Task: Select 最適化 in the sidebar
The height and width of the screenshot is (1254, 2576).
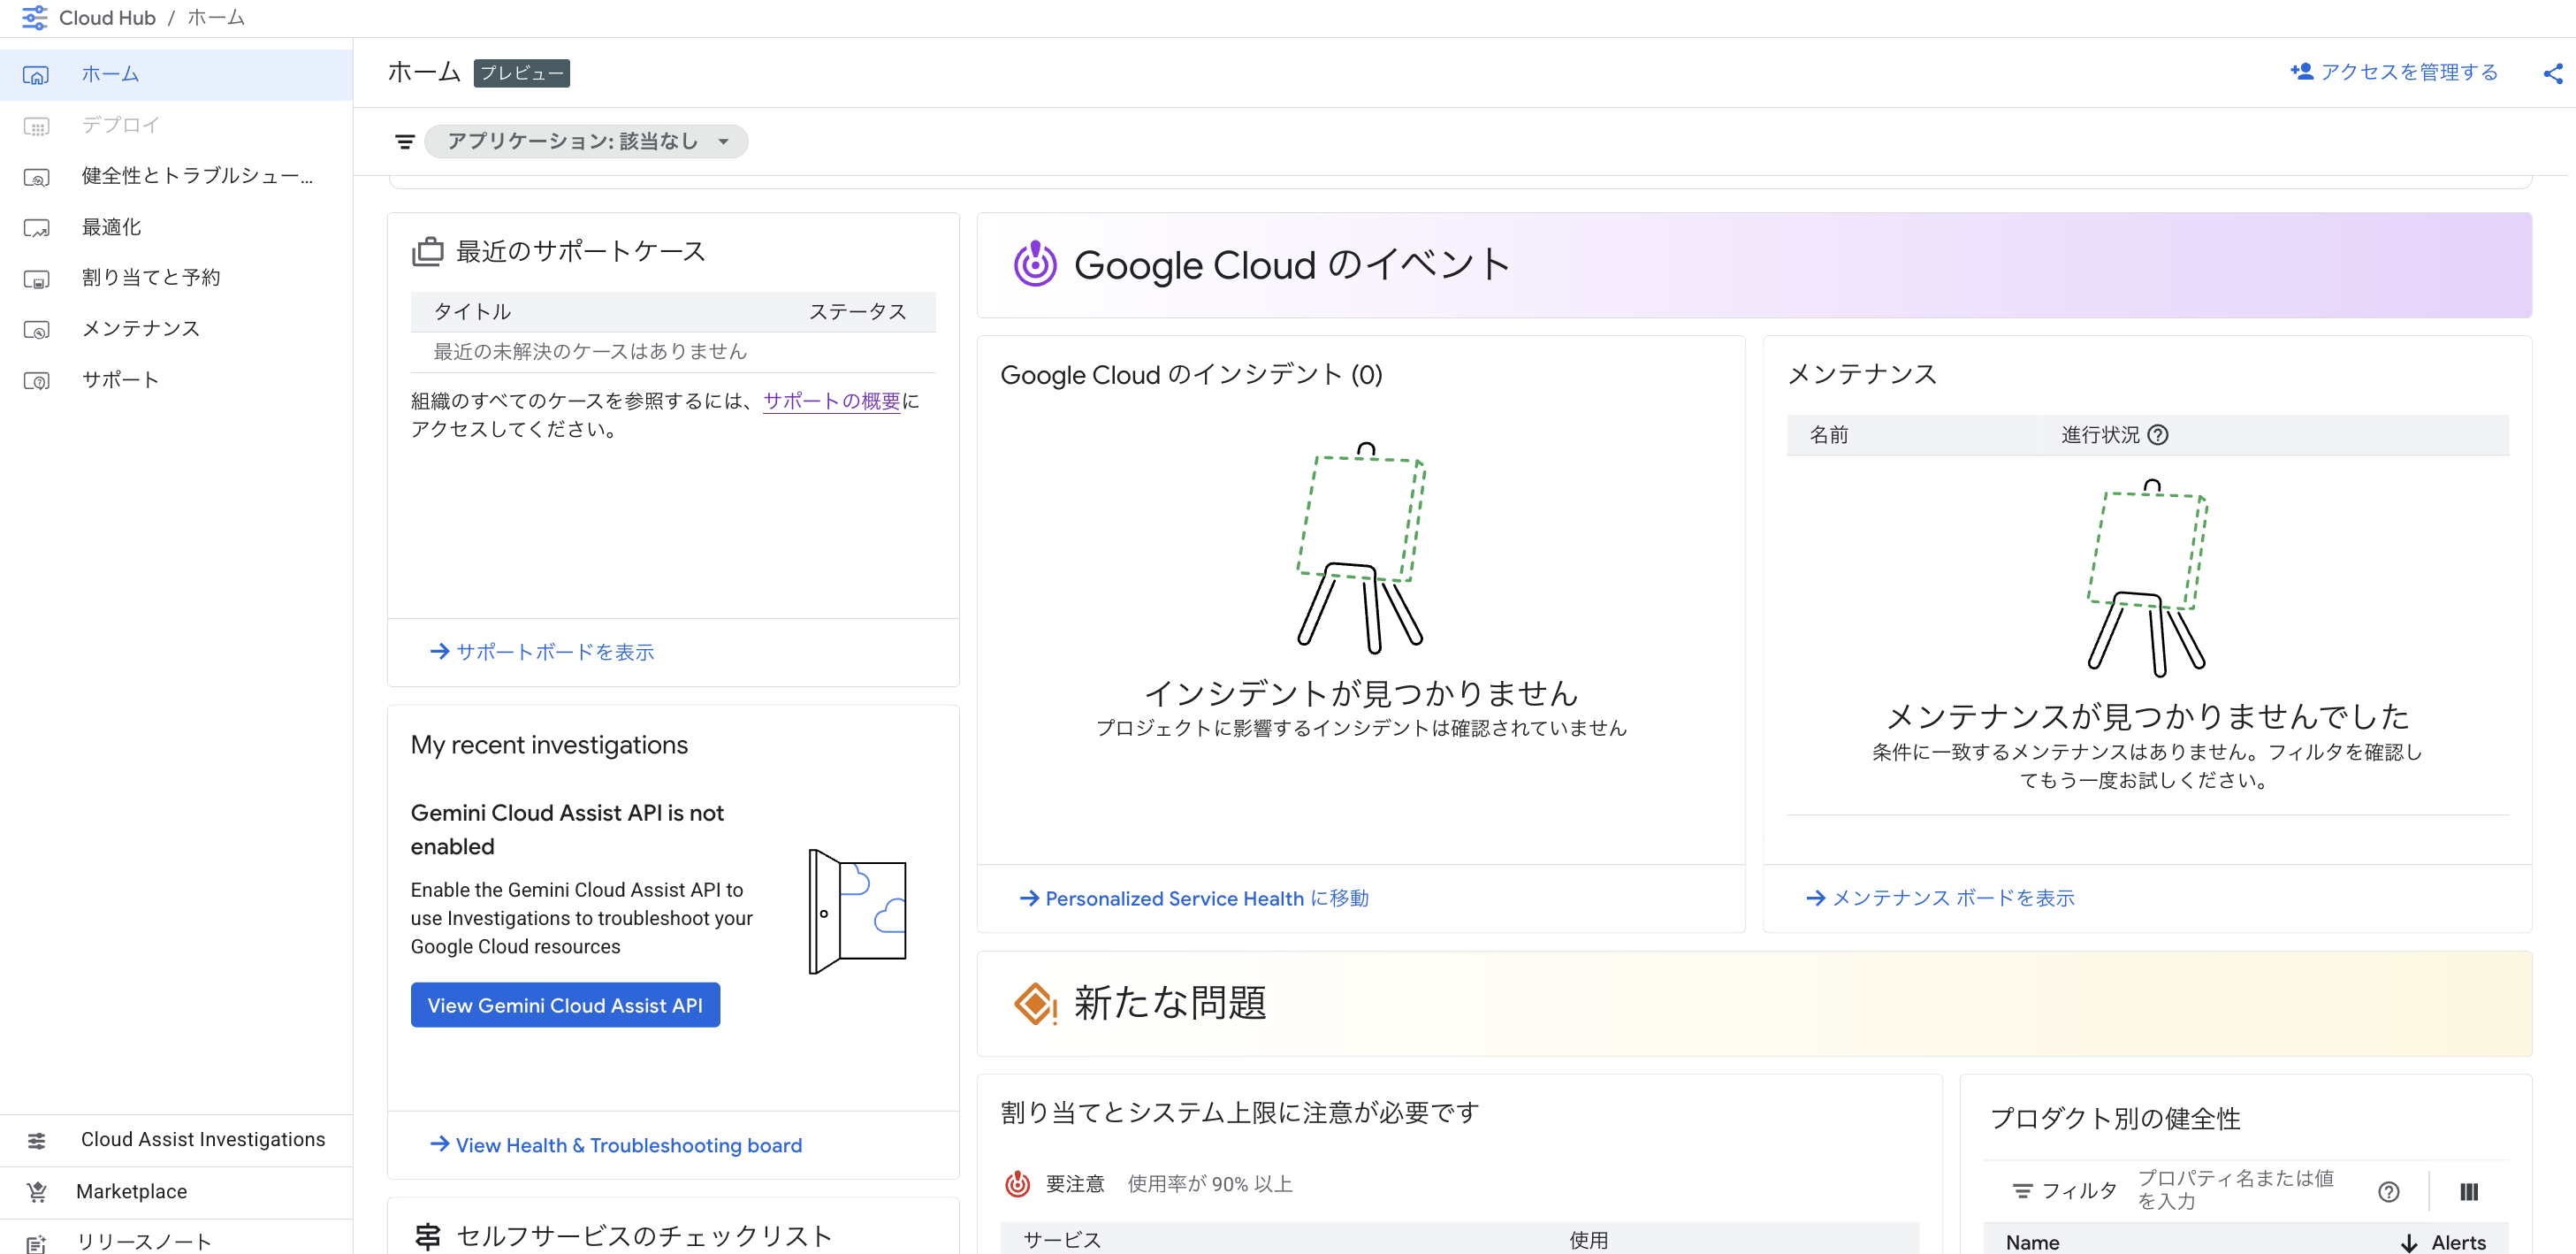Action: pos(111,227)
